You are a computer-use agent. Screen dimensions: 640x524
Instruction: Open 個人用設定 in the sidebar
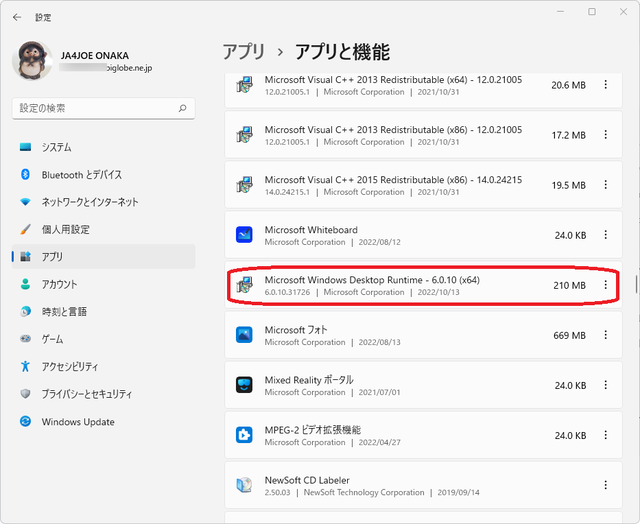(x=103, y=229)
